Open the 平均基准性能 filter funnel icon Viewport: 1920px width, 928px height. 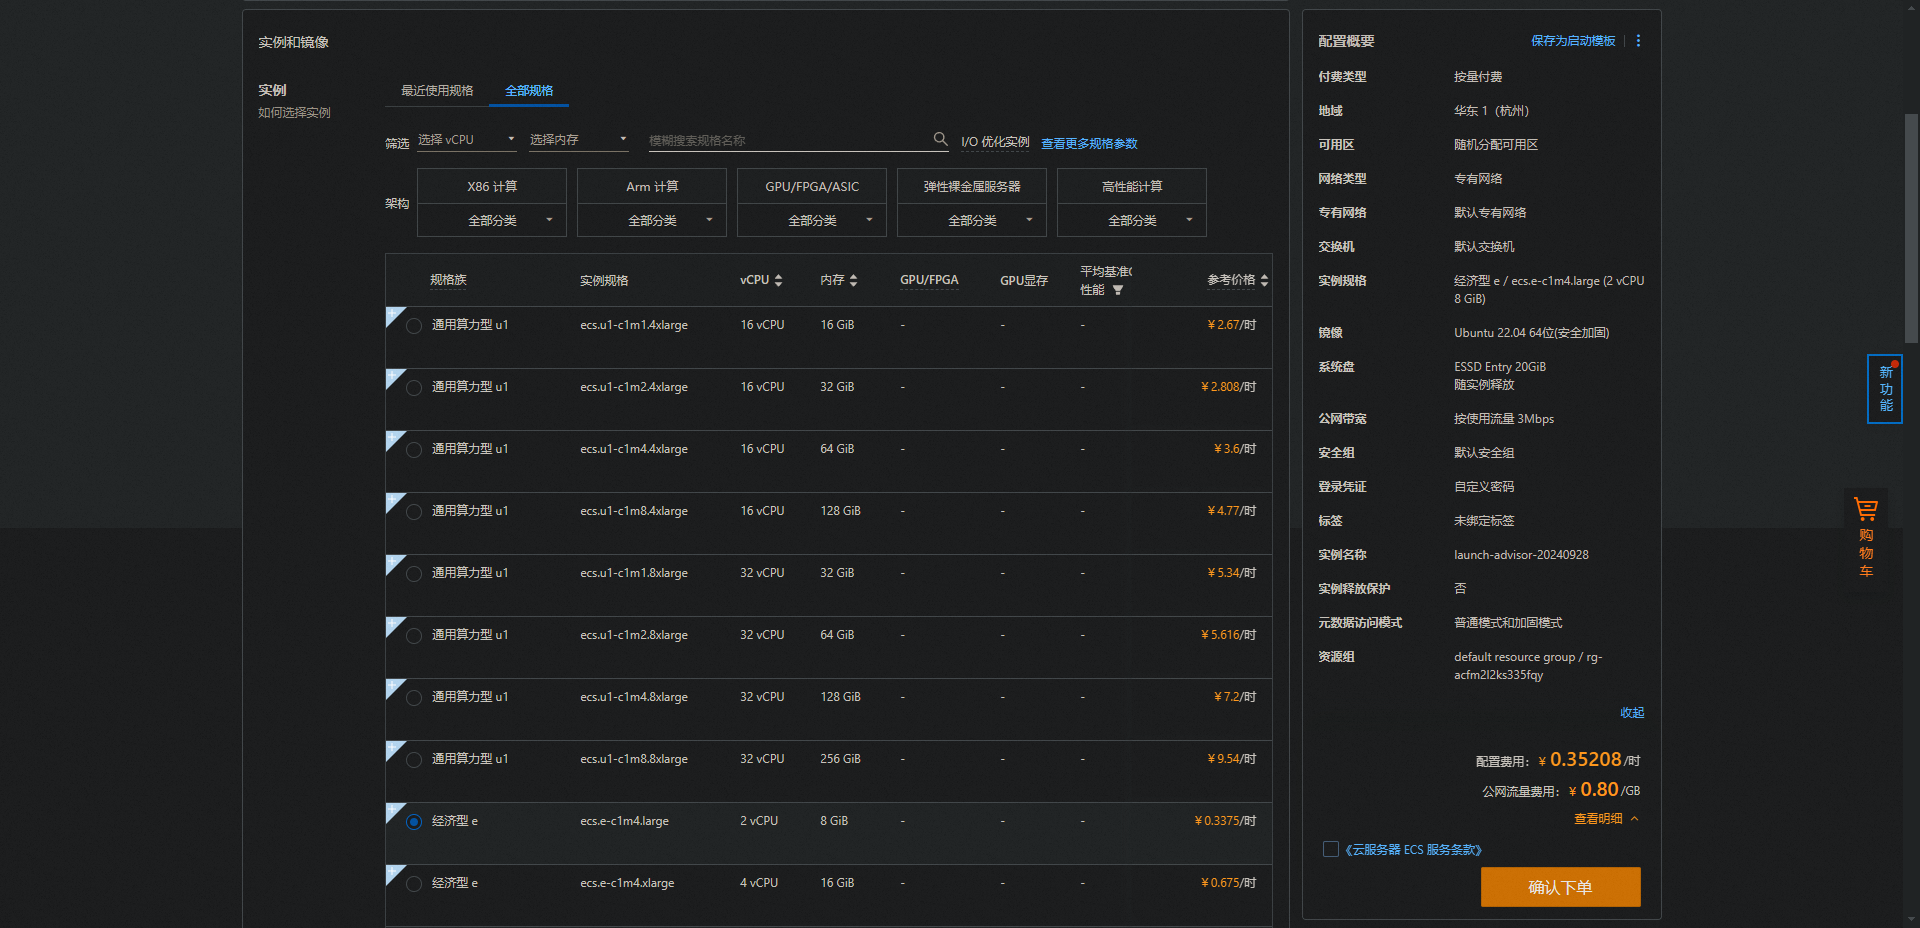(1118, 290)
